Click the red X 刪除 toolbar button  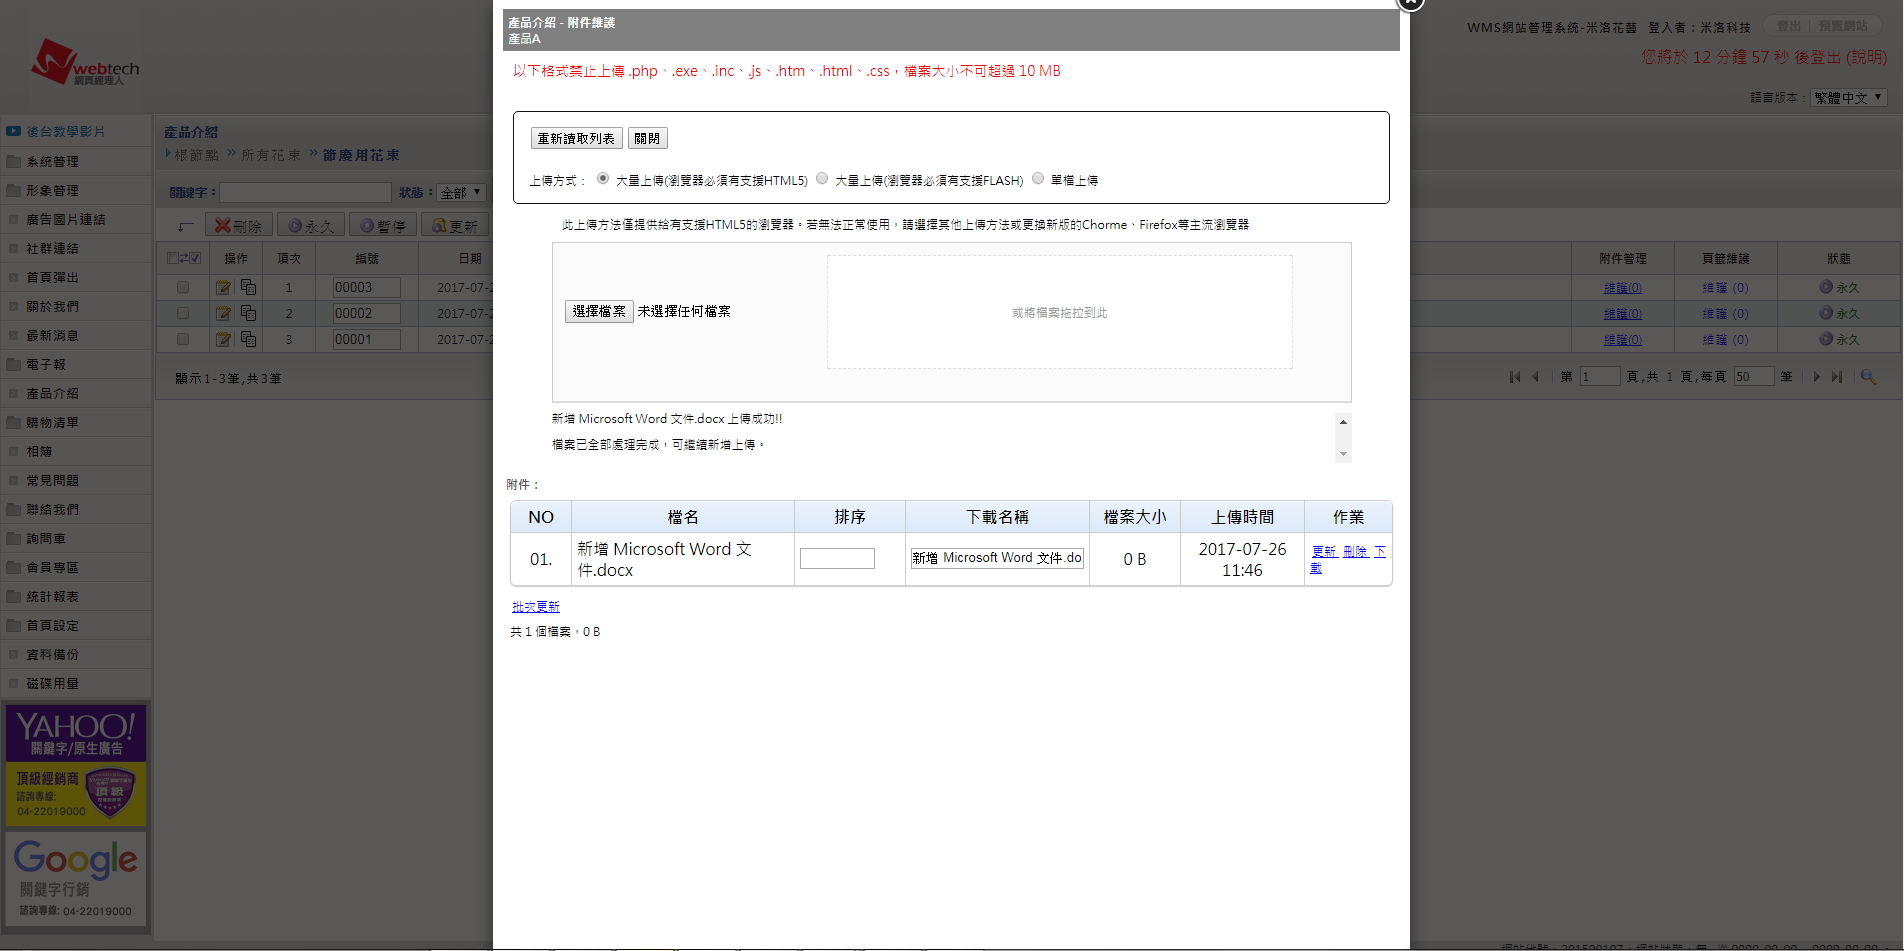[x=238, y=226]
